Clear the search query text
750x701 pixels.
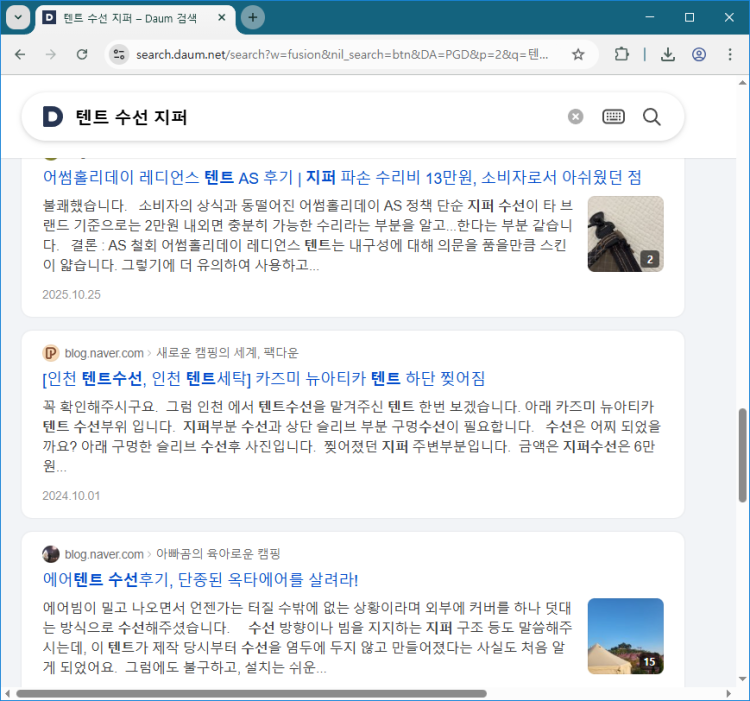pos(575,117)
